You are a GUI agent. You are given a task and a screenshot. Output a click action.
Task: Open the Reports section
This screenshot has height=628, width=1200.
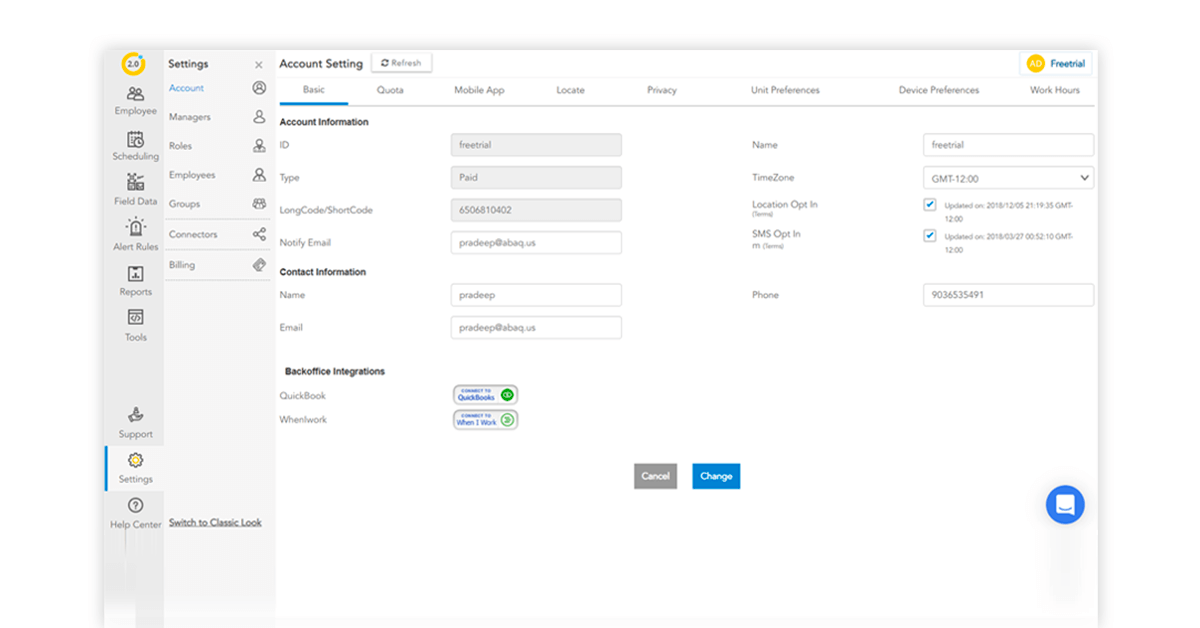(x=135, y=275)
